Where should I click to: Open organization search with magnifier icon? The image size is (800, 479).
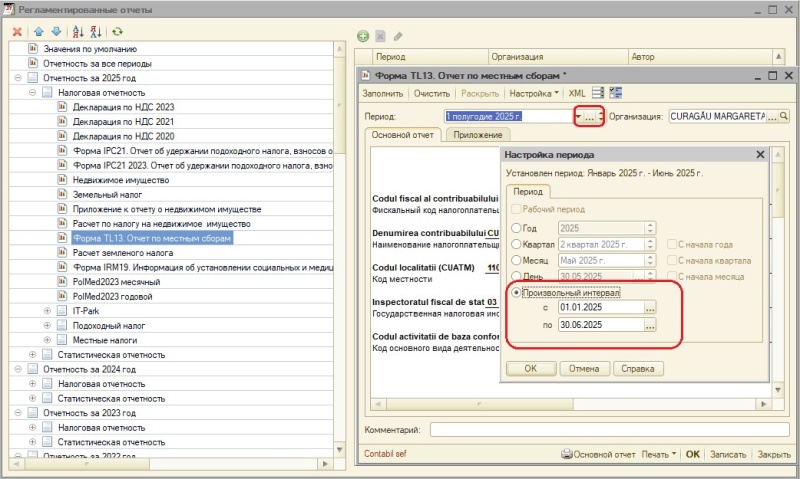pos(784,116)
